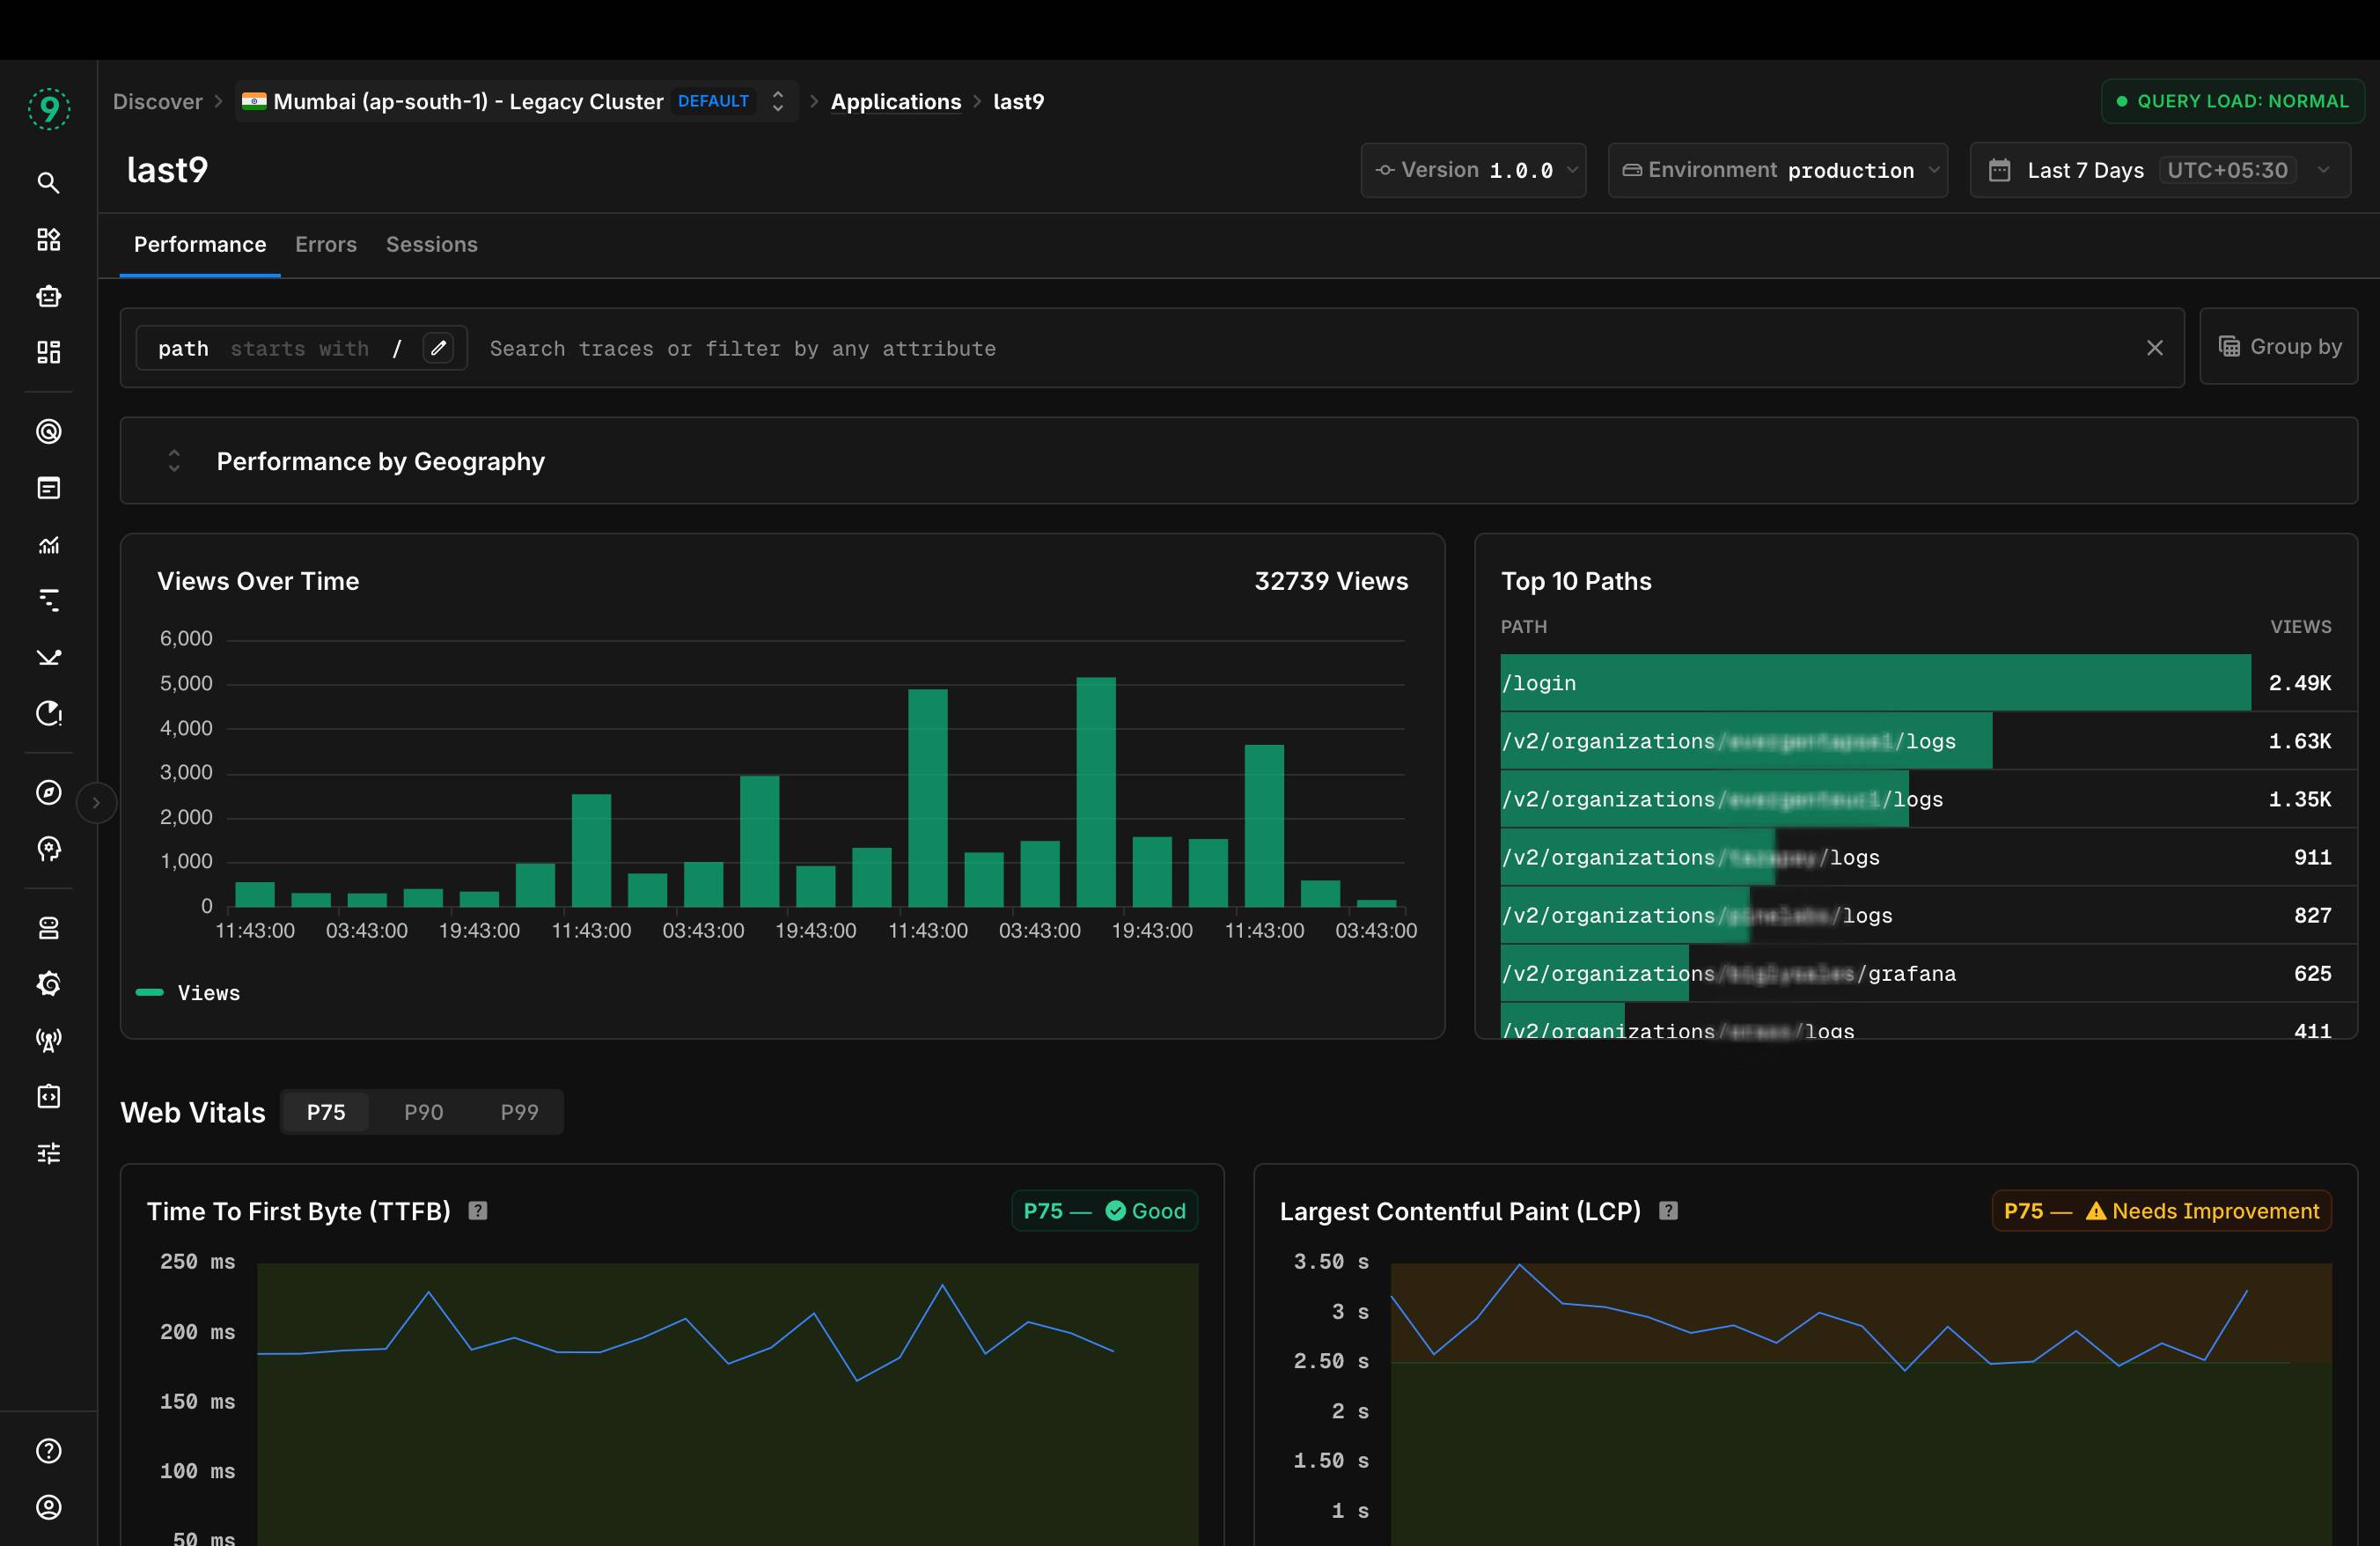The image size is (2380, 1546).
Task: Click the Applications breadcrumb link
Action: point(896,101)
